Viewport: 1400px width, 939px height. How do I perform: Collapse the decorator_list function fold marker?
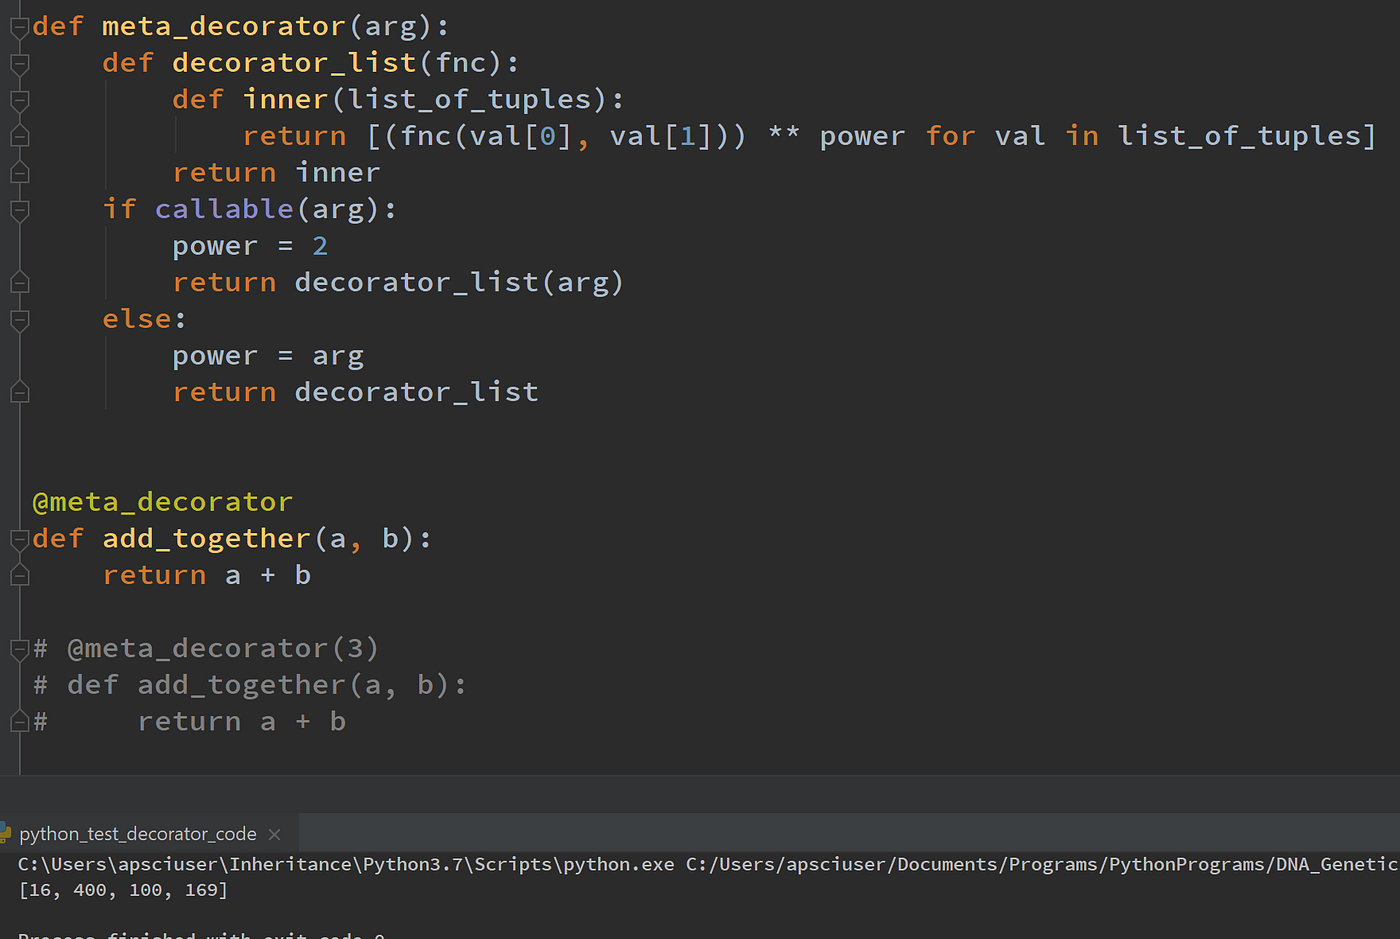point(19,62)
